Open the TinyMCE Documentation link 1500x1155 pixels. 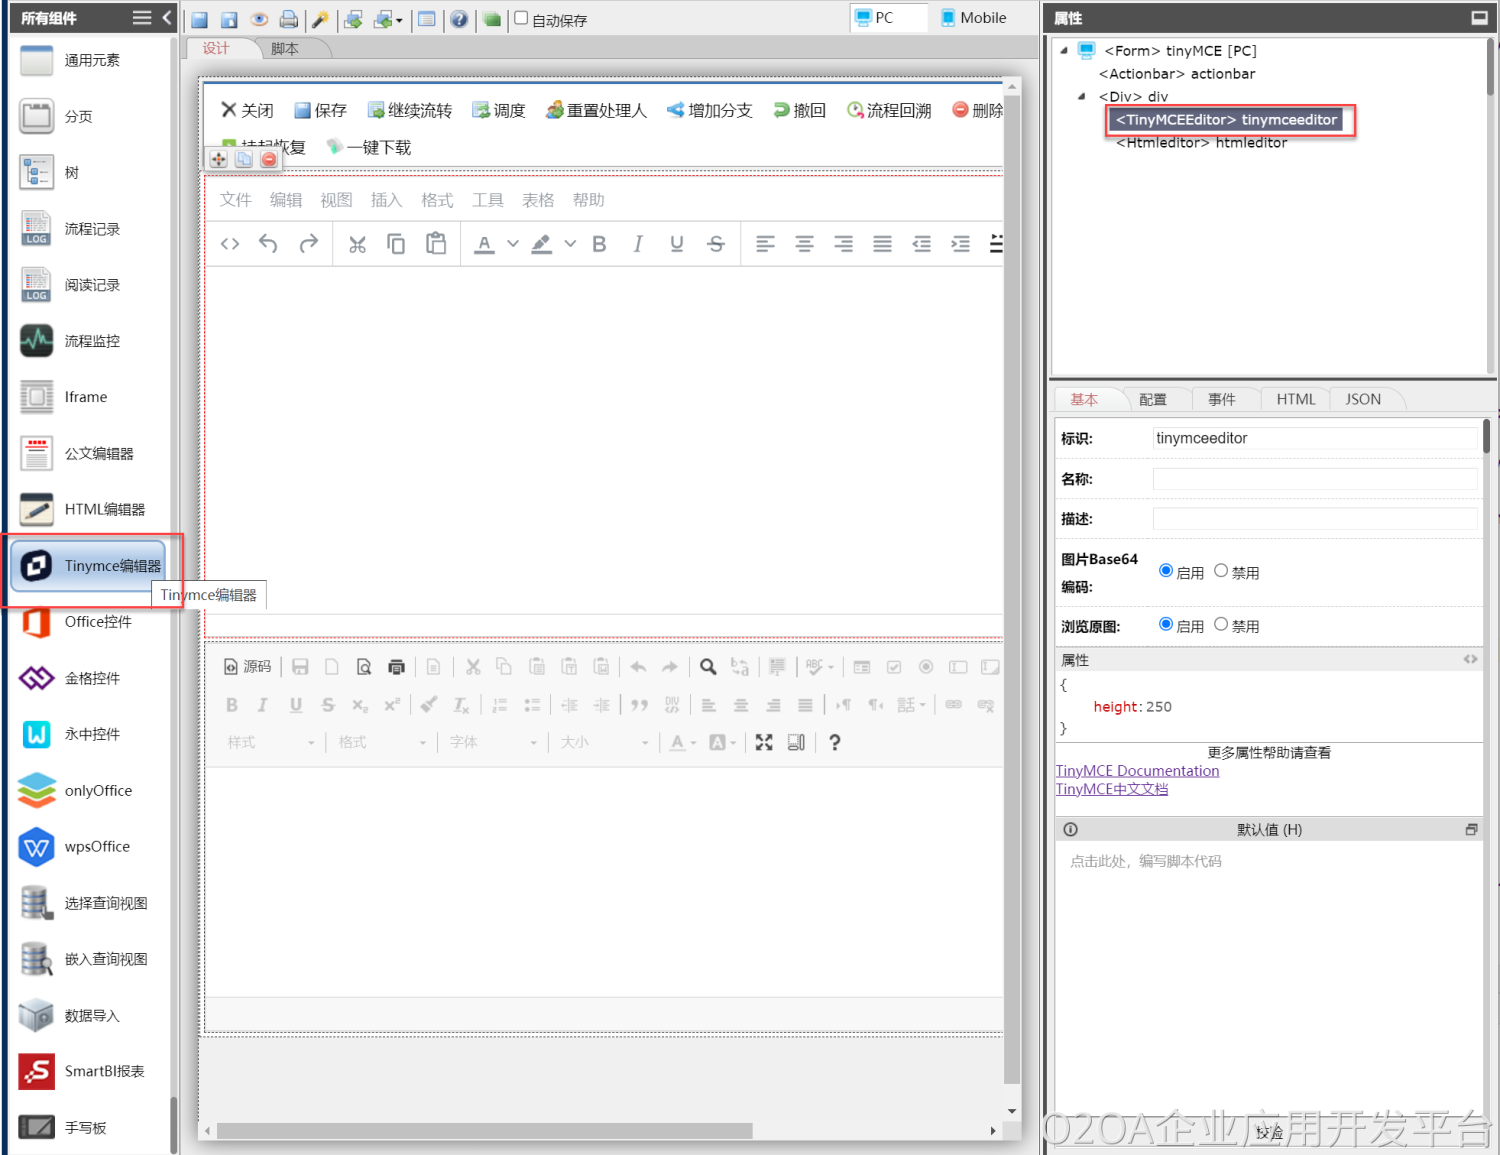pyautogui.click(x=1137, y=771)
